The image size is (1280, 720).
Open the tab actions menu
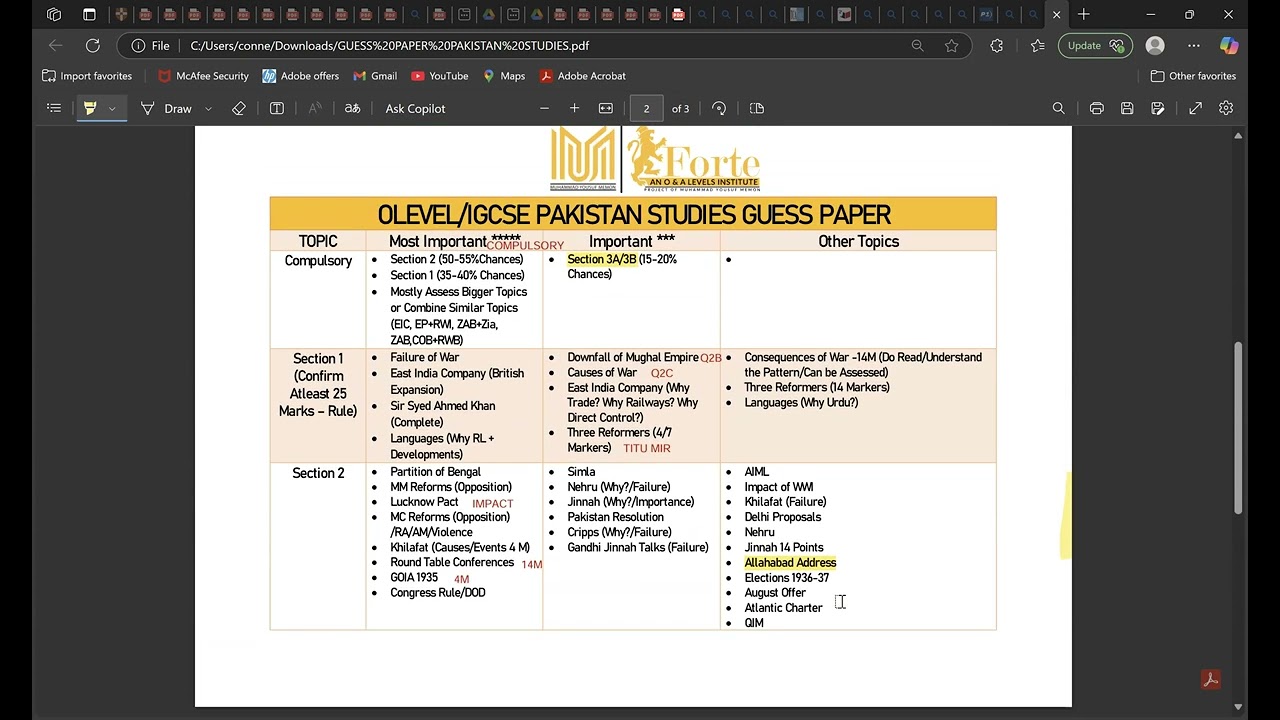pos(89,14)
